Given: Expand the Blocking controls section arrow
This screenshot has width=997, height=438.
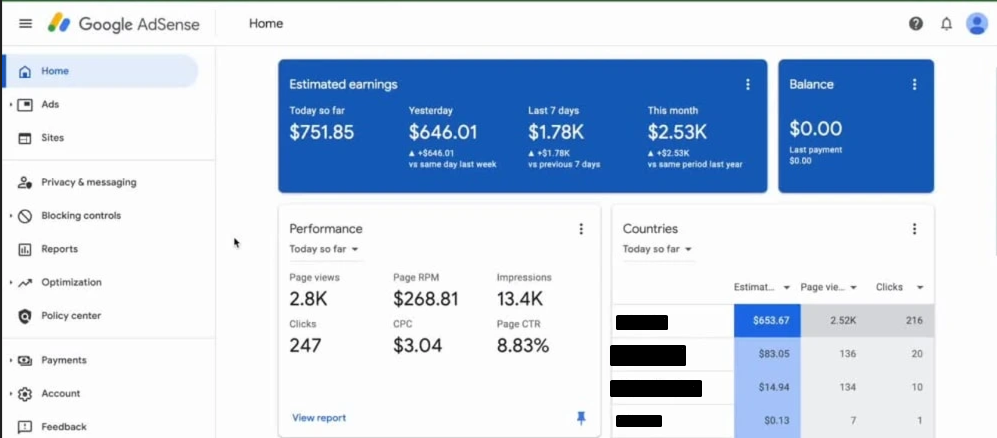Looking at the screenshot, I should coord(11,216).
